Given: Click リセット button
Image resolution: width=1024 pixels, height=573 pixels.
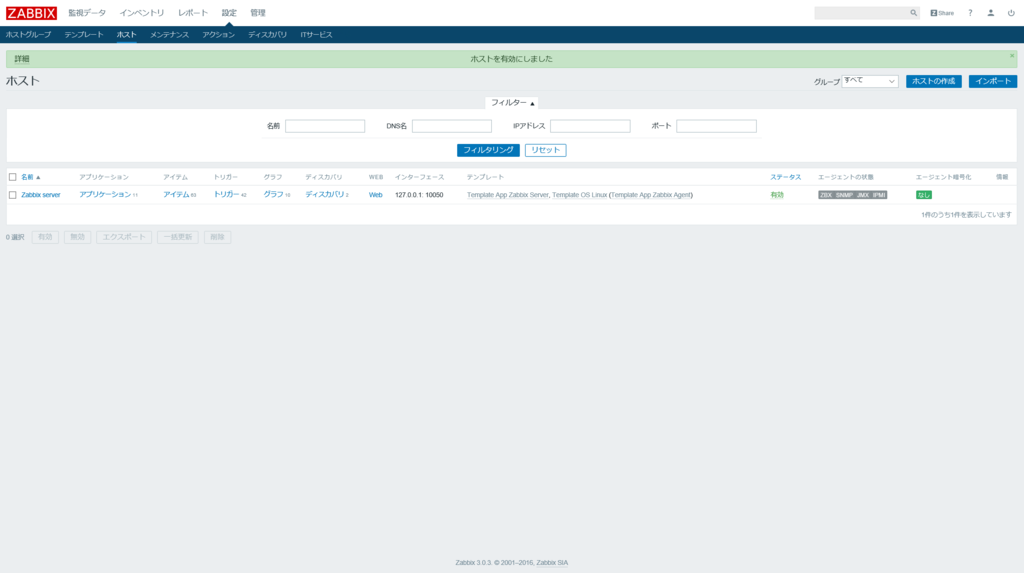Looking at the screenshot, I should click(545, 150).
